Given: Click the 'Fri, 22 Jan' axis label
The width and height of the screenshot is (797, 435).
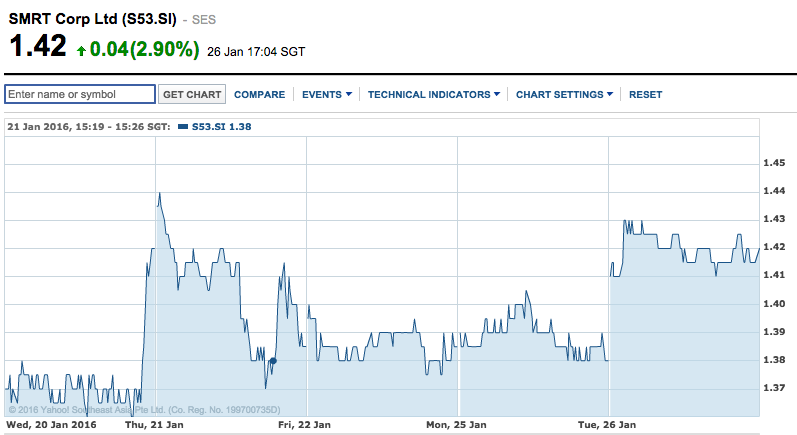Looking at the screenshot, I should pos(304,424).
